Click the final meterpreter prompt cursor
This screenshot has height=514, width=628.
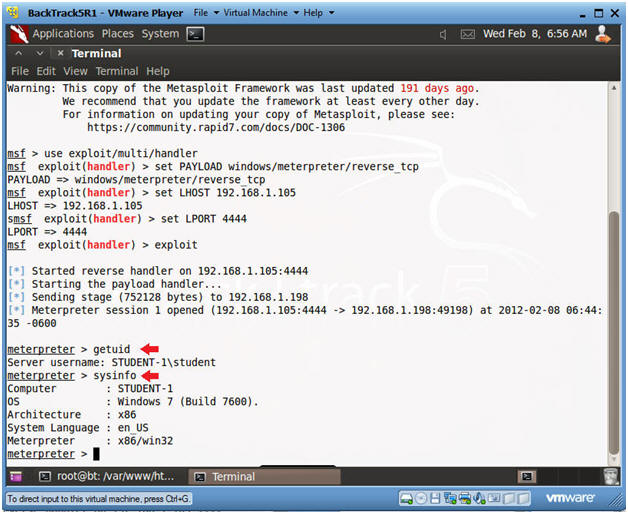pyautogui.click(x=96, y=454)
